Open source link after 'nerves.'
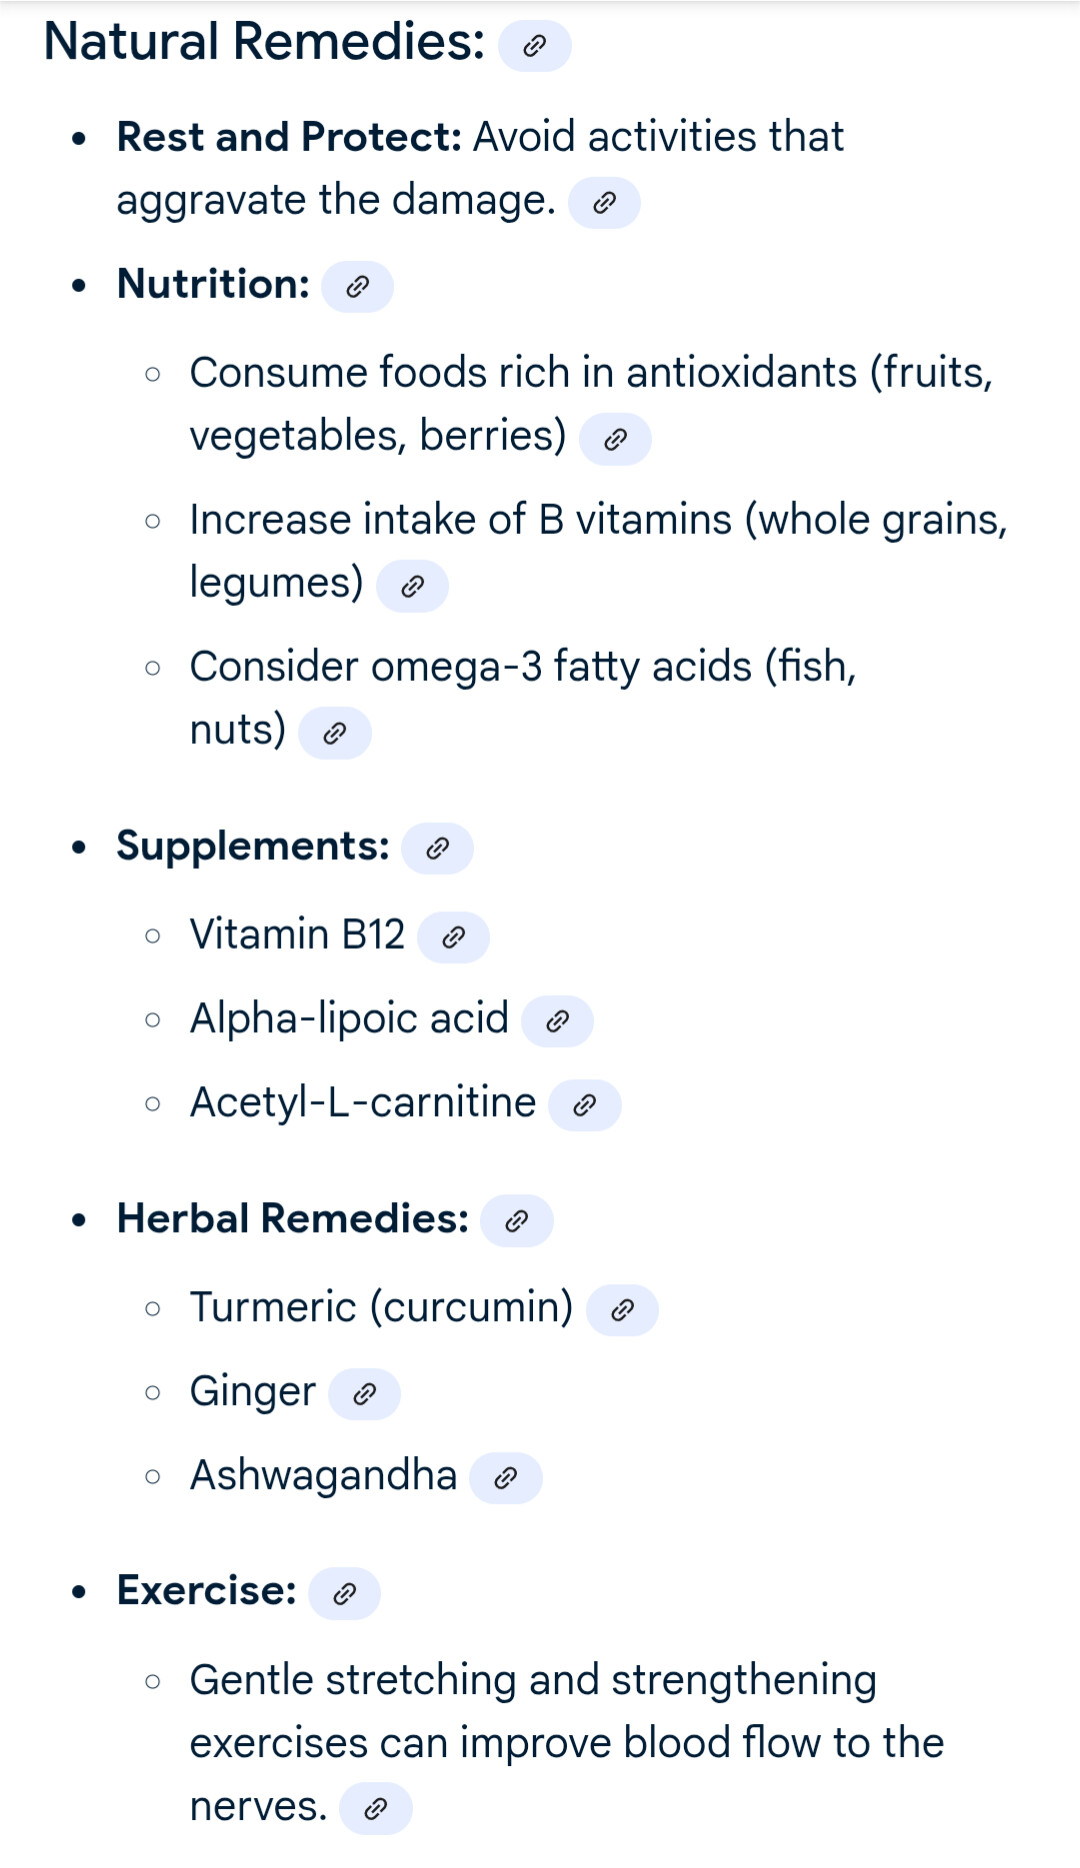Screen dimensions: 1080x1868 point(375,1808)
